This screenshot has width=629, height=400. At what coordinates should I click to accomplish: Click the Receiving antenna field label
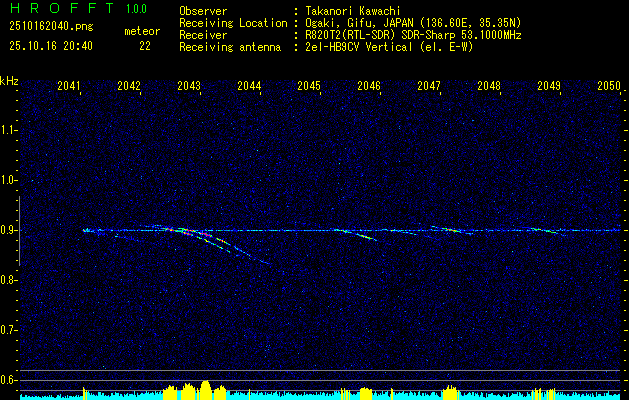click(230, 47)
